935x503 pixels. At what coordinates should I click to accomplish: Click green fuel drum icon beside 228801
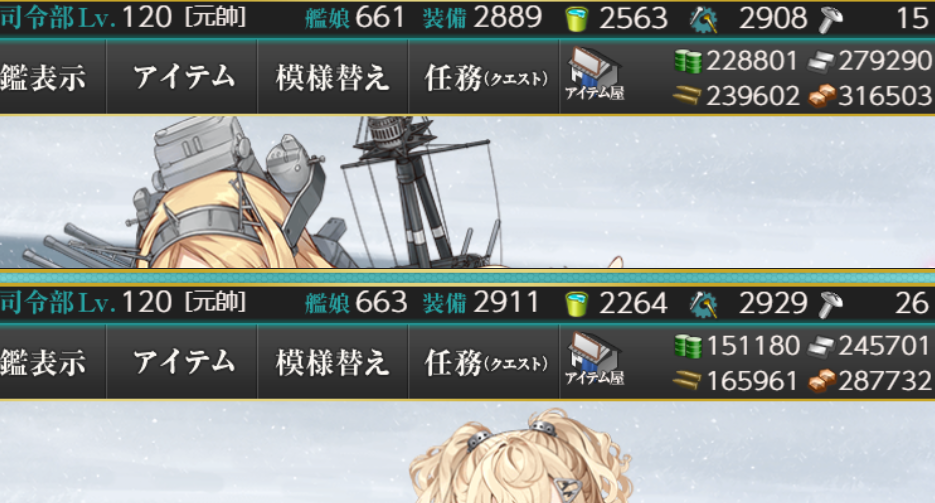688,61
